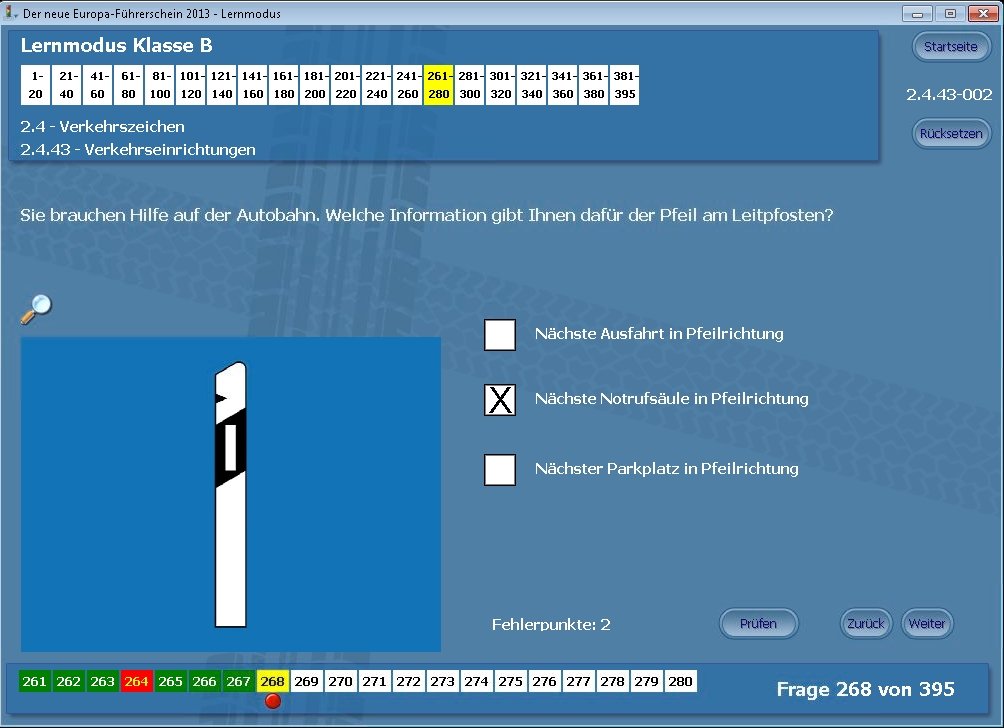
Task: Open the wrongly answered question 264
Action: pyautogui.click(x=137, y=681)
